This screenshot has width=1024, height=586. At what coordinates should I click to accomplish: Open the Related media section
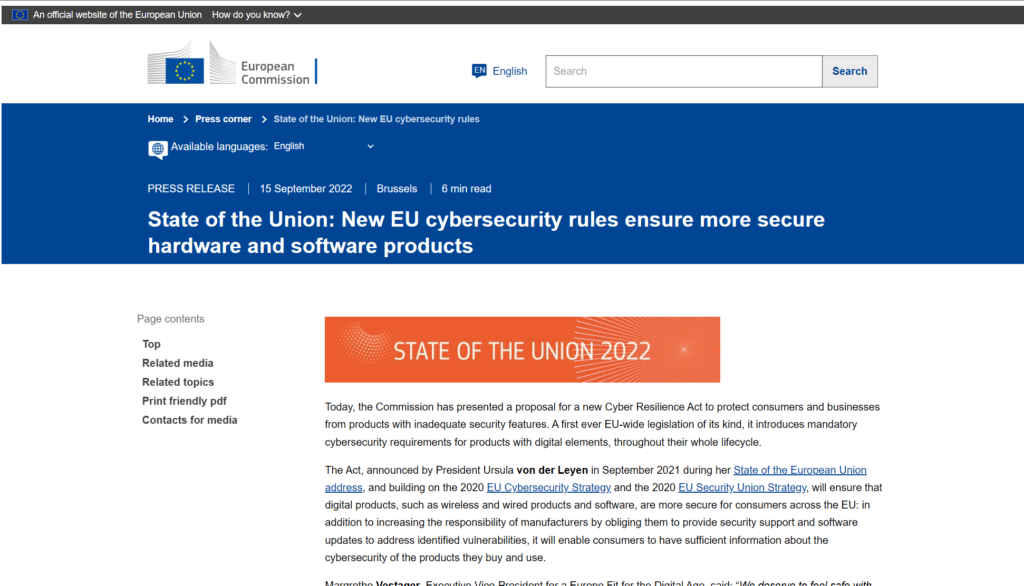[x=178, y=362]
